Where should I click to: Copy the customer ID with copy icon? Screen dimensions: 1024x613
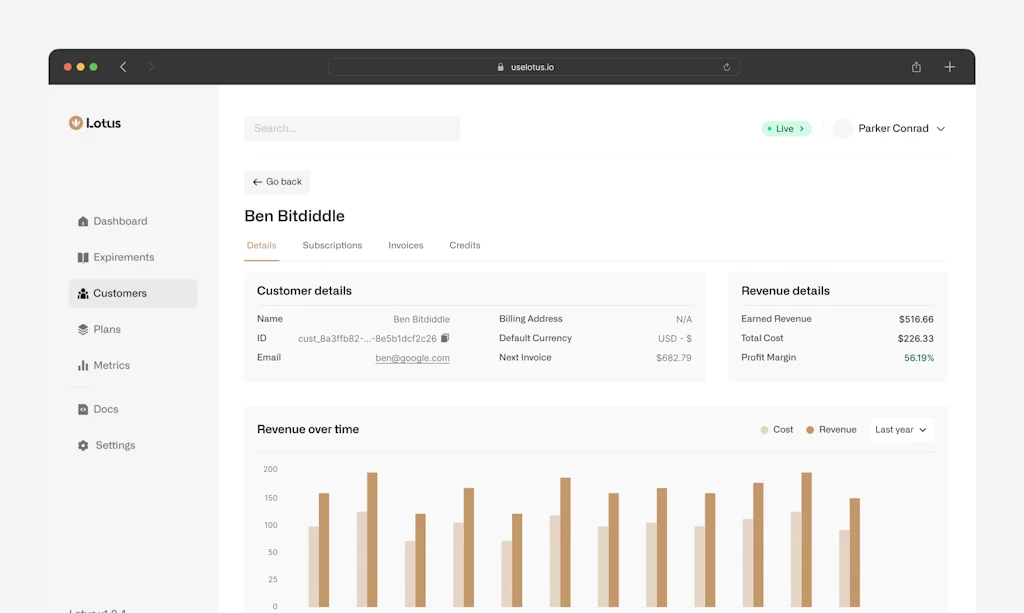click(x=445, y=338)
